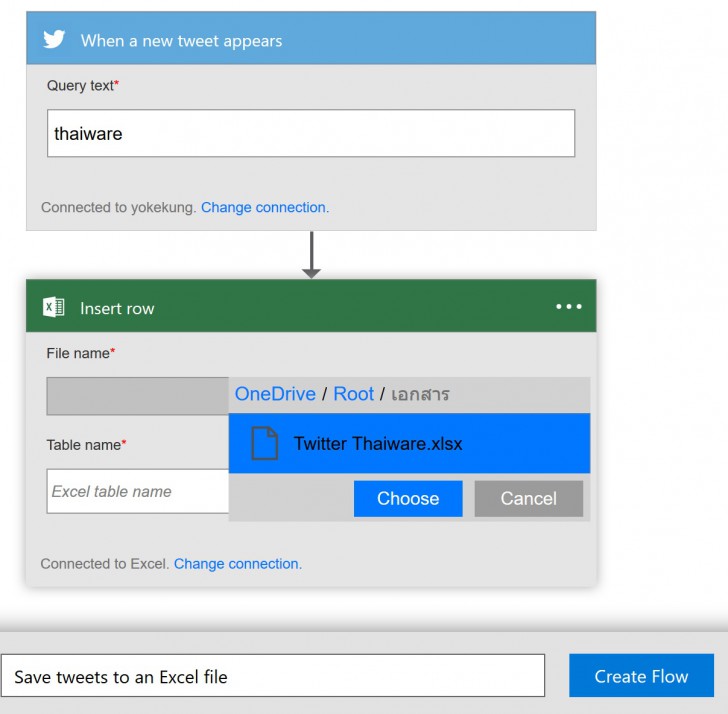728x714 pixels.
Task: Click the When a new tweet appears header
Action: click(311, 38)
